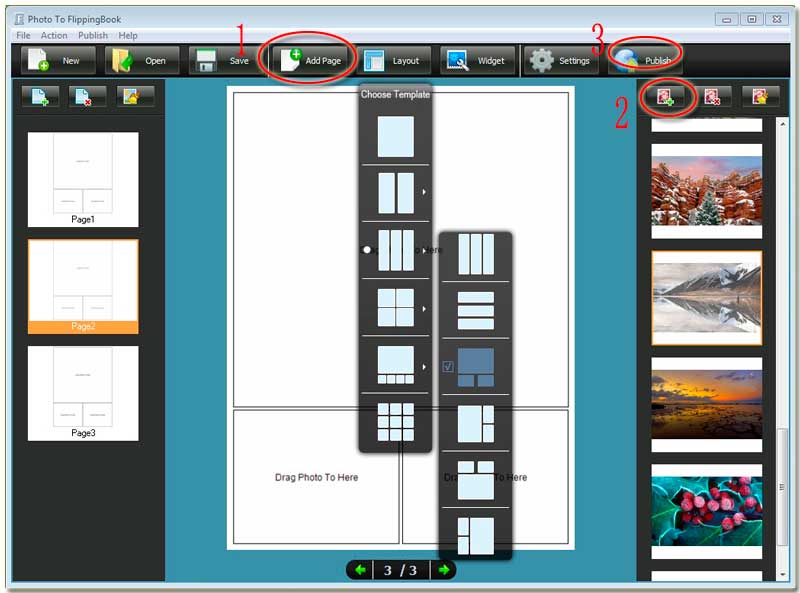
Task: Expand the four-grid template submenu arrow
Action: (x=424, y=309)
